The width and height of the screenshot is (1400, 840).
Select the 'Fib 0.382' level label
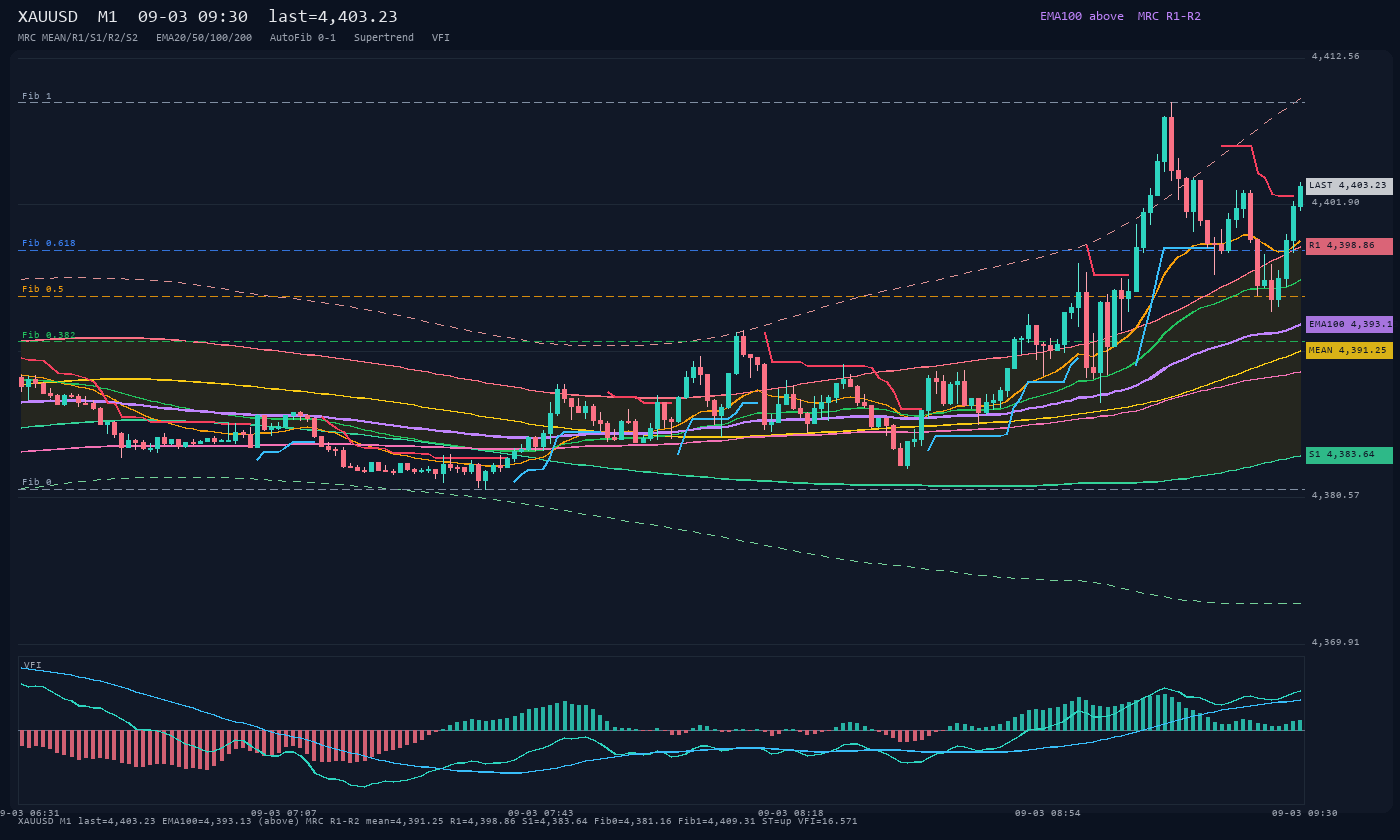(49, 335)
